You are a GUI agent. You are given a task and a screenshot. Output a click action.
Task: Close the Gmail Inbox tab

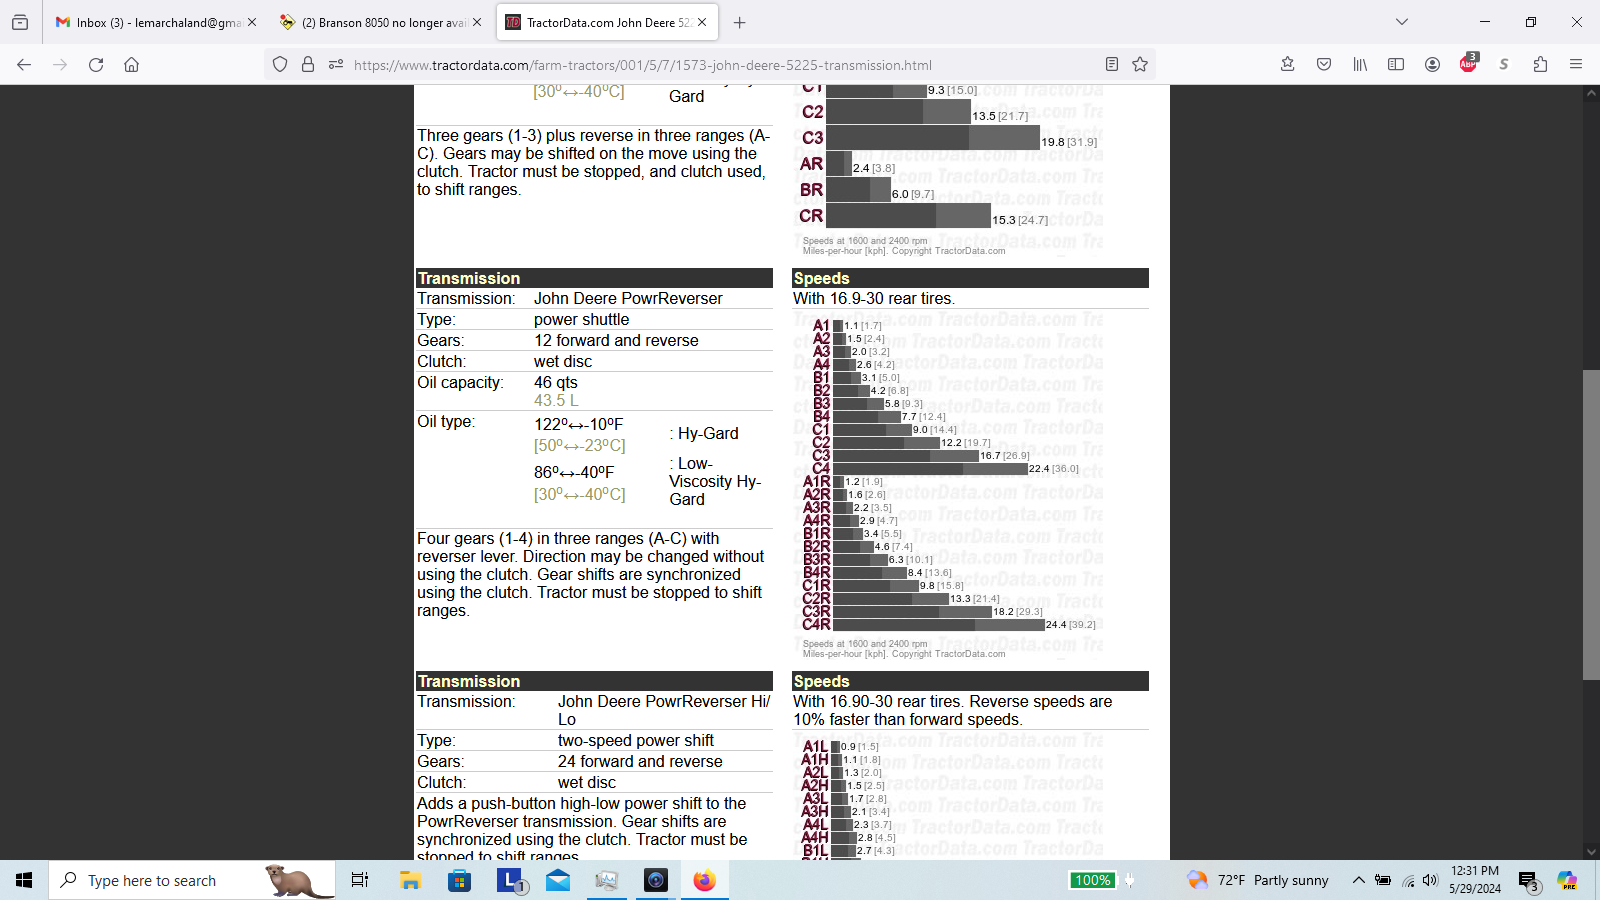click(x=252, y=22)
